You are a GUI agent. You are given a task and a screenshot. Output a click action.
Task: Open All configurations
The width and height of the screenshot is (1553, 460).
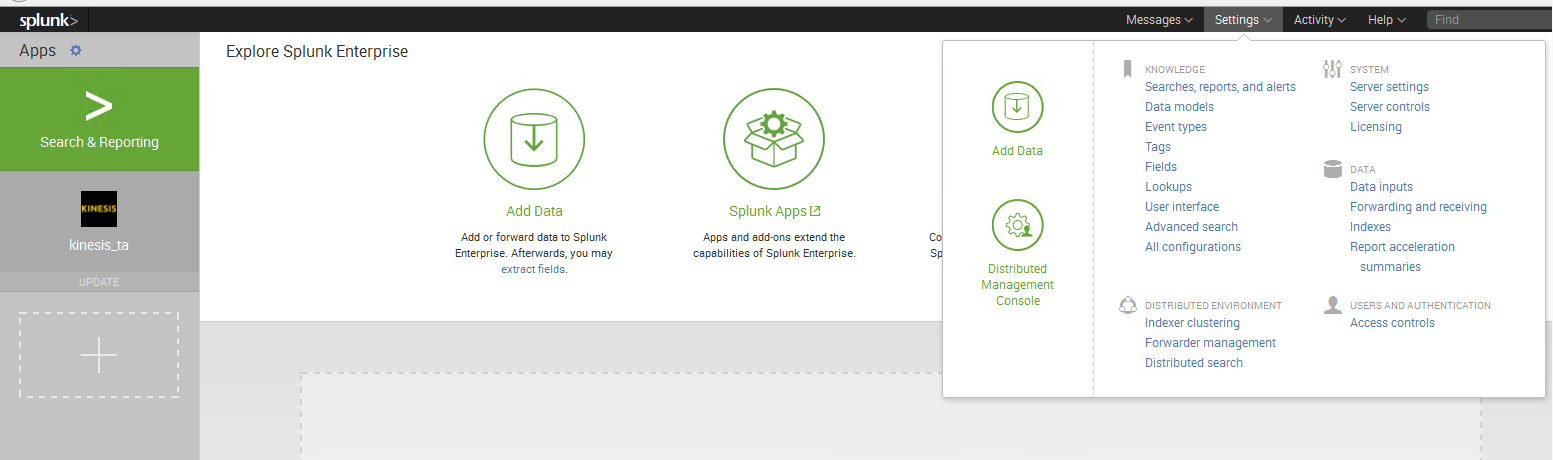pos(1193,247)
